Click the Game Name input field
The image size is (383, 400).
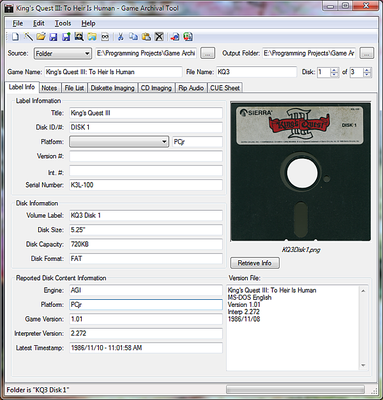(x=113, y=72)
